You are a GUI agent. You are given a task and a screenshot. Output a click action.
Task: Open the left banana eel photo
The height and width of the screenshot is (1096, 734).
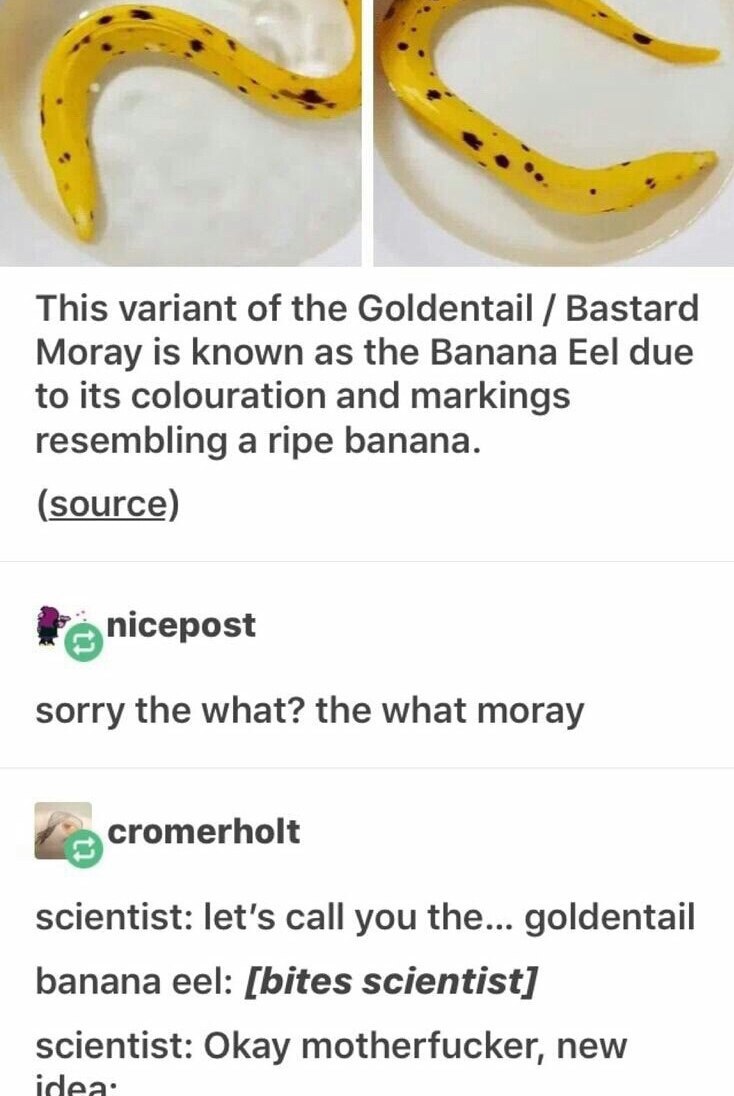pyautogui.click(x=180, y=133)
